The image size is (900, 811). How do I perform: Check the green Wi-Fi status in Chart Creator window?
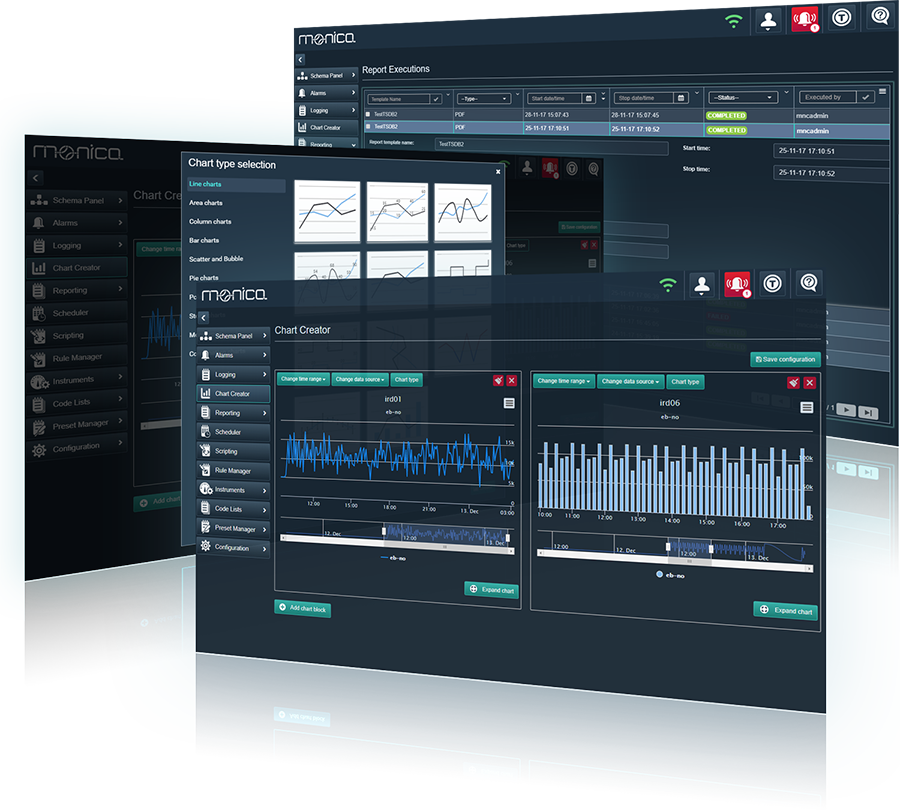[668, 285]
